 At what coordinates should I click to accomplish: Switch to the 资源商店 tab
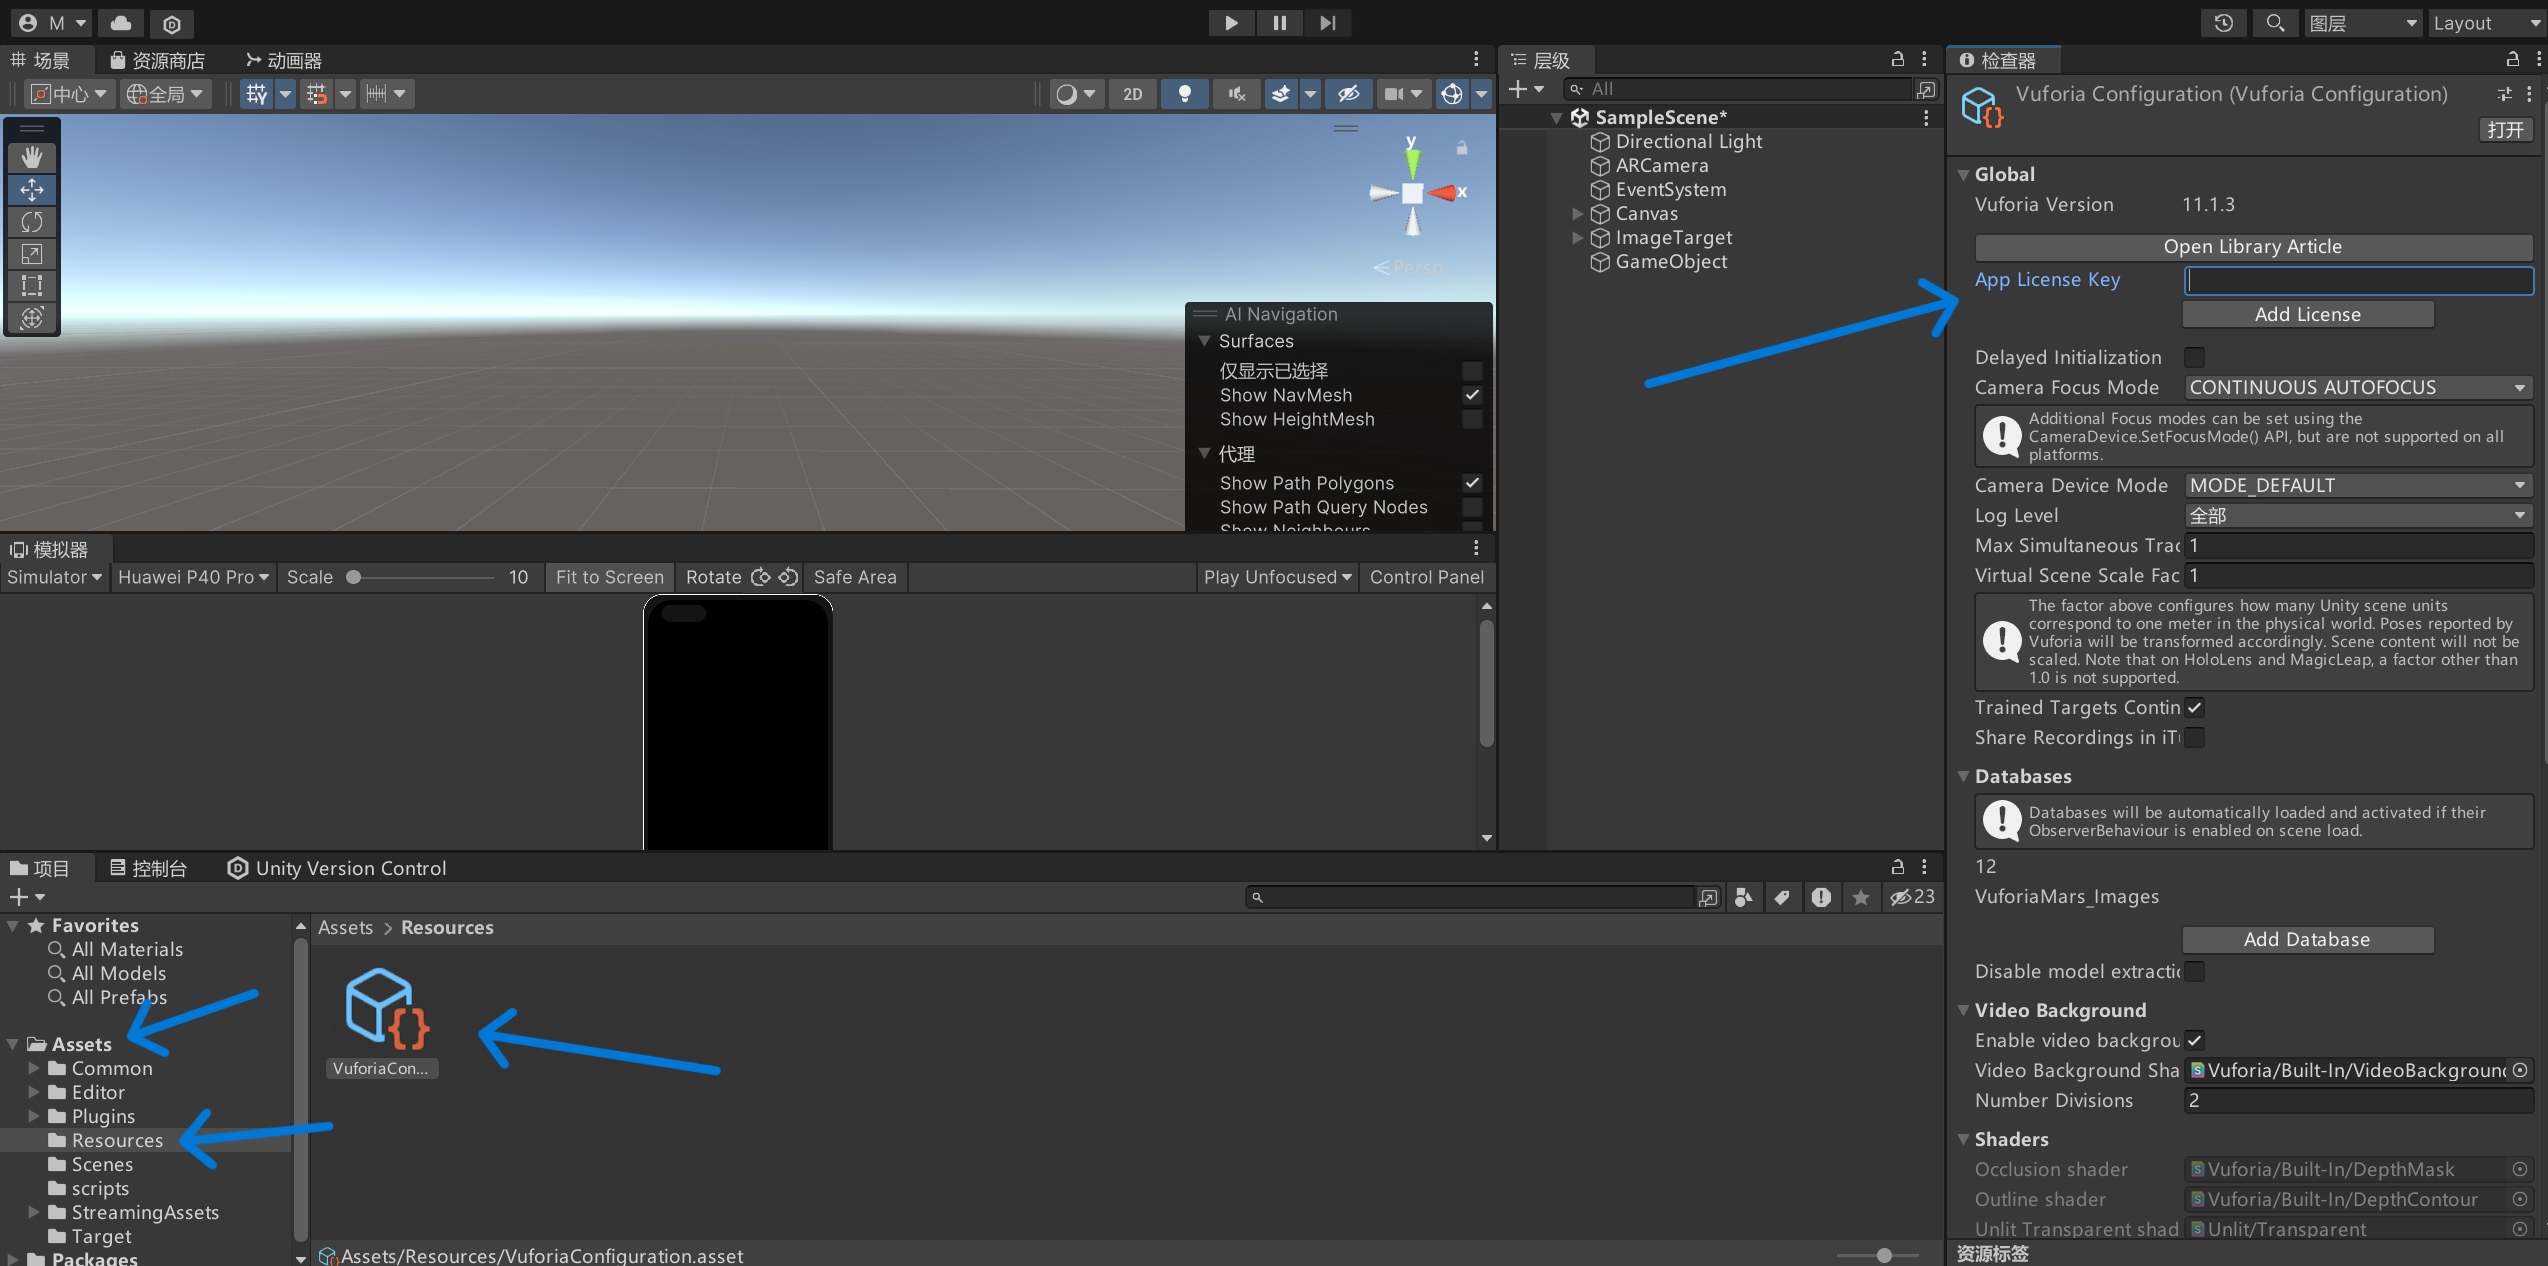[157, 60]
